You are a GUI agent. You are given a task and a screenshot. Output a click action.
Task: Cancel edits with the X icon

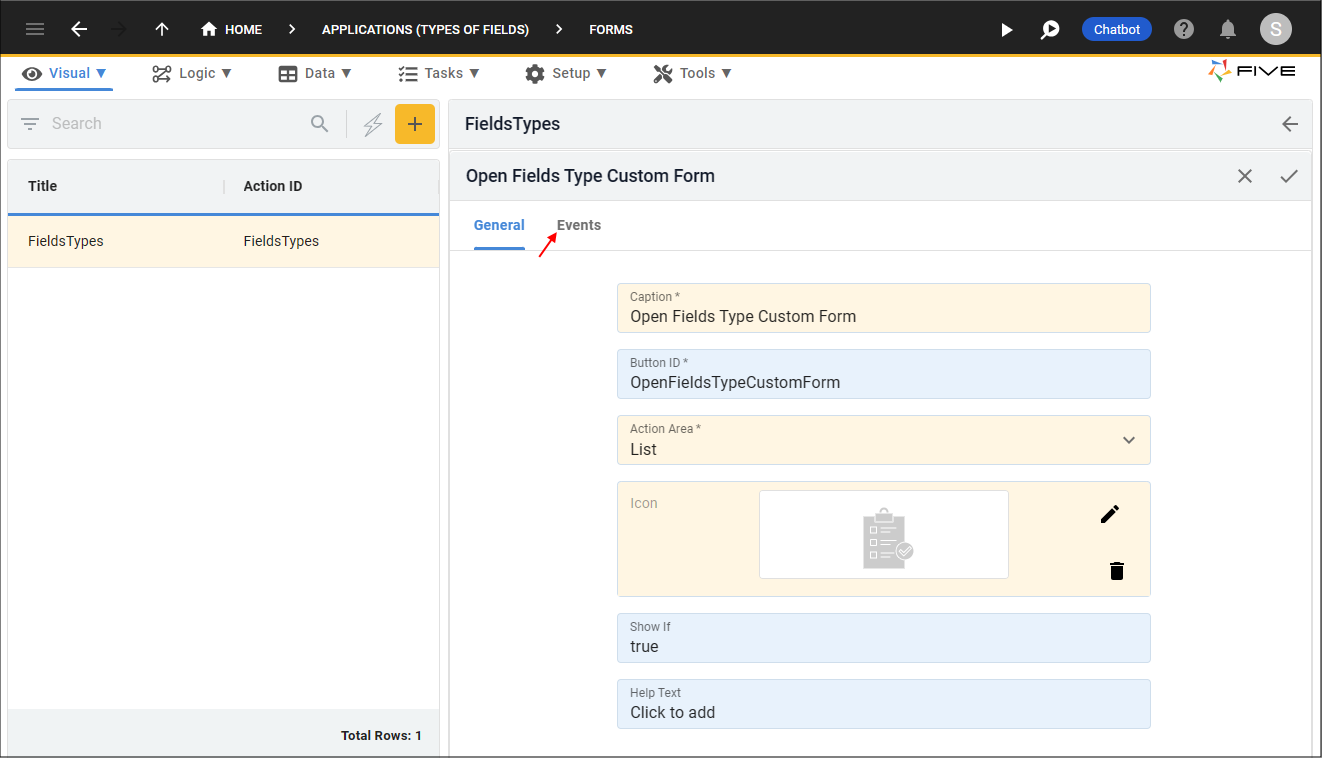(x=1245, y=176)
